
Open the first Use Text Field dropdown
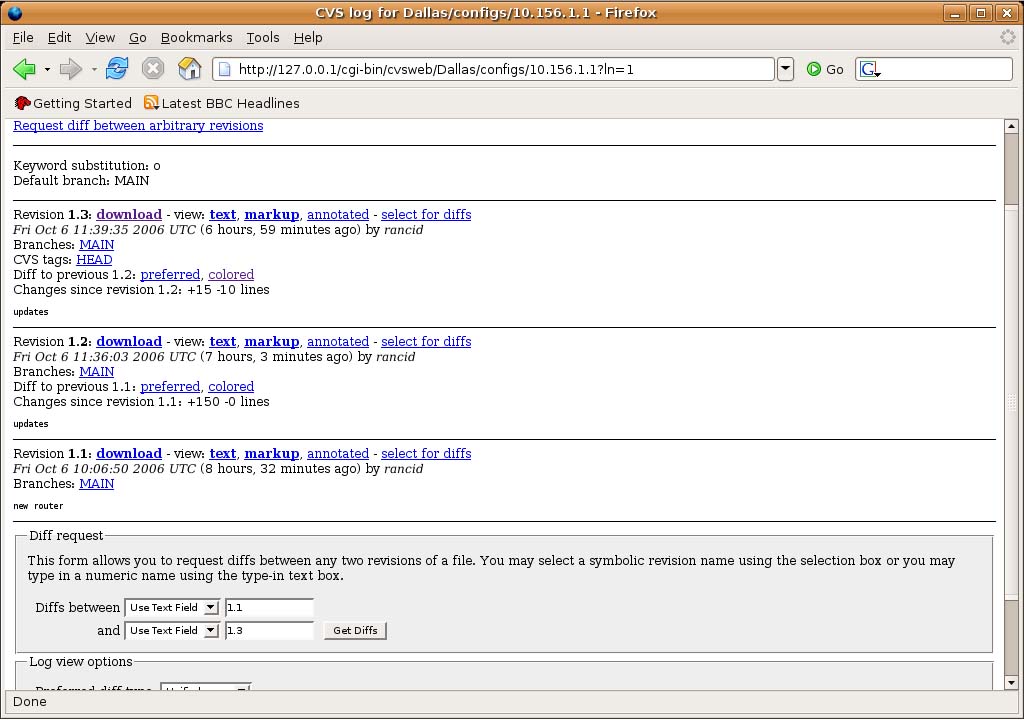[x=172, y=608]
